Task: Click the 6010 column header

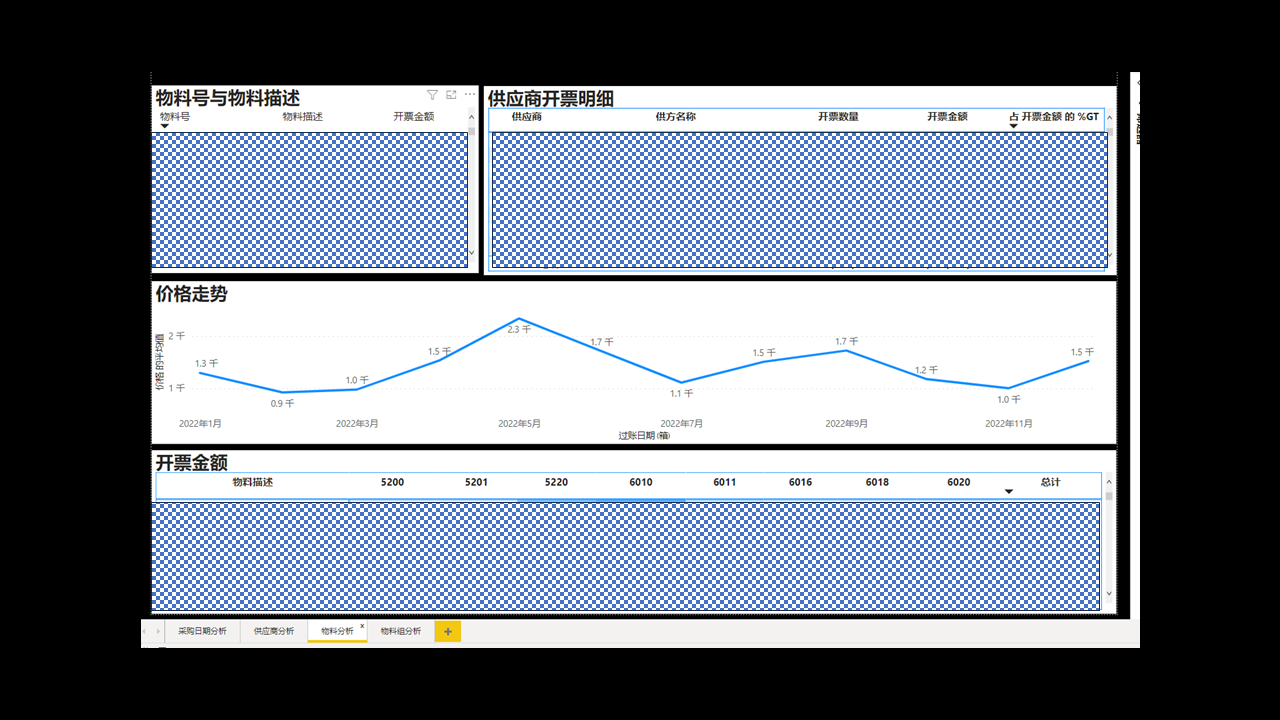Action: (641, 482)
